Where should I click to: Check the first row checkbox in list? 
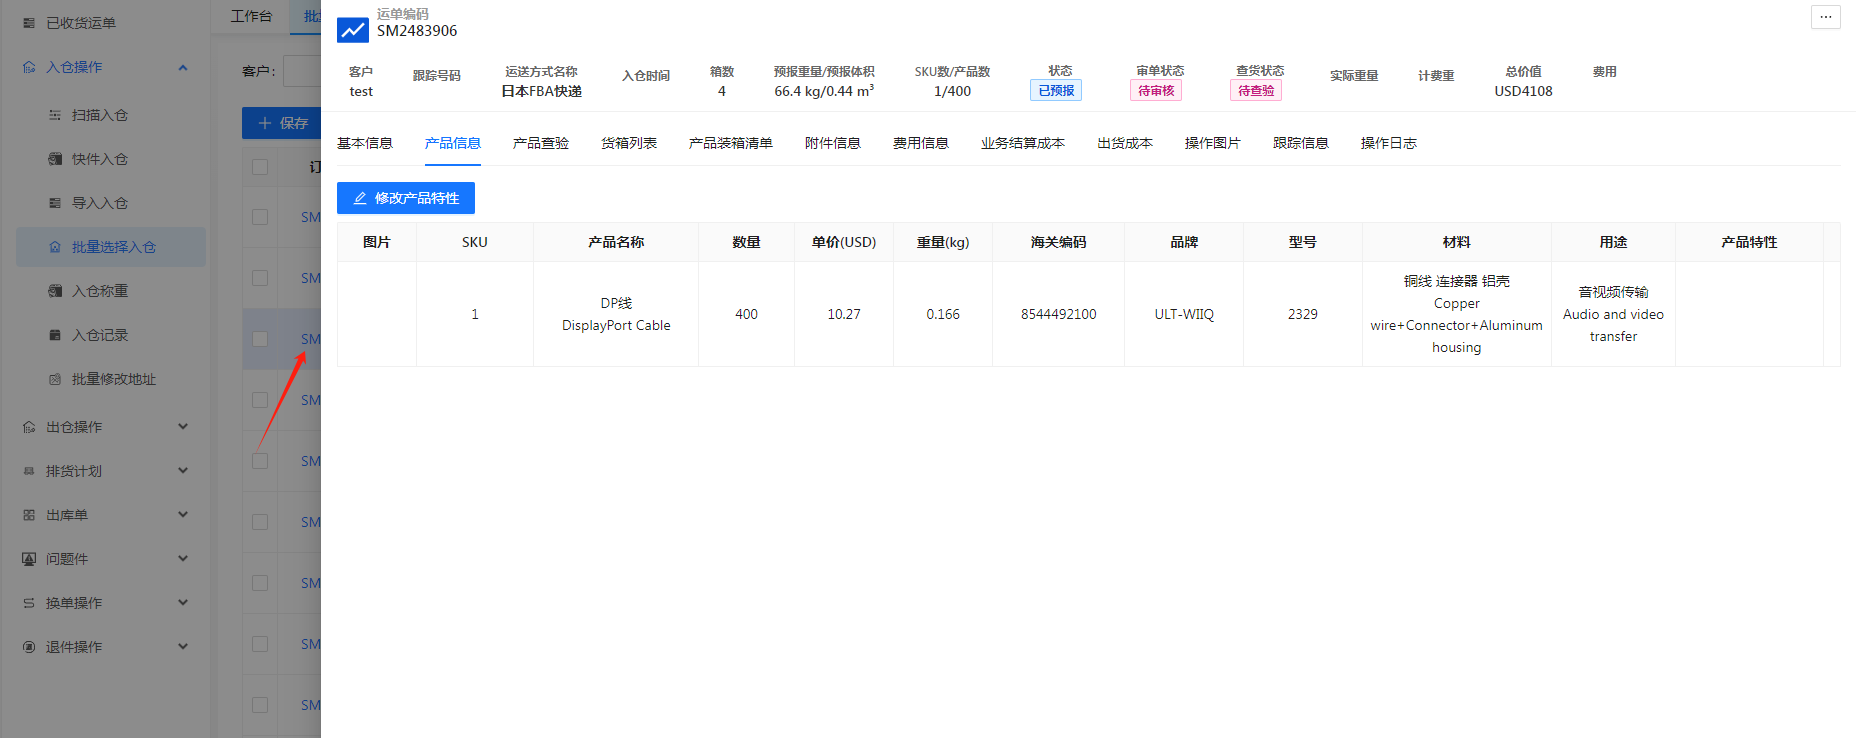(x=260, y=217)
